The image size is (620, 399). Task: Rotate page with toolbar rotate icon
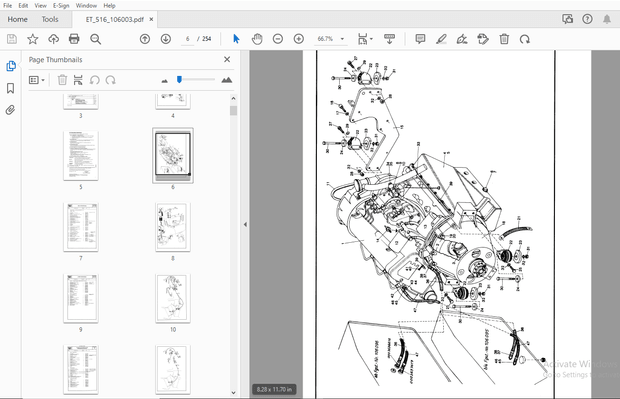pyautogui.click(x=525, y=39)
